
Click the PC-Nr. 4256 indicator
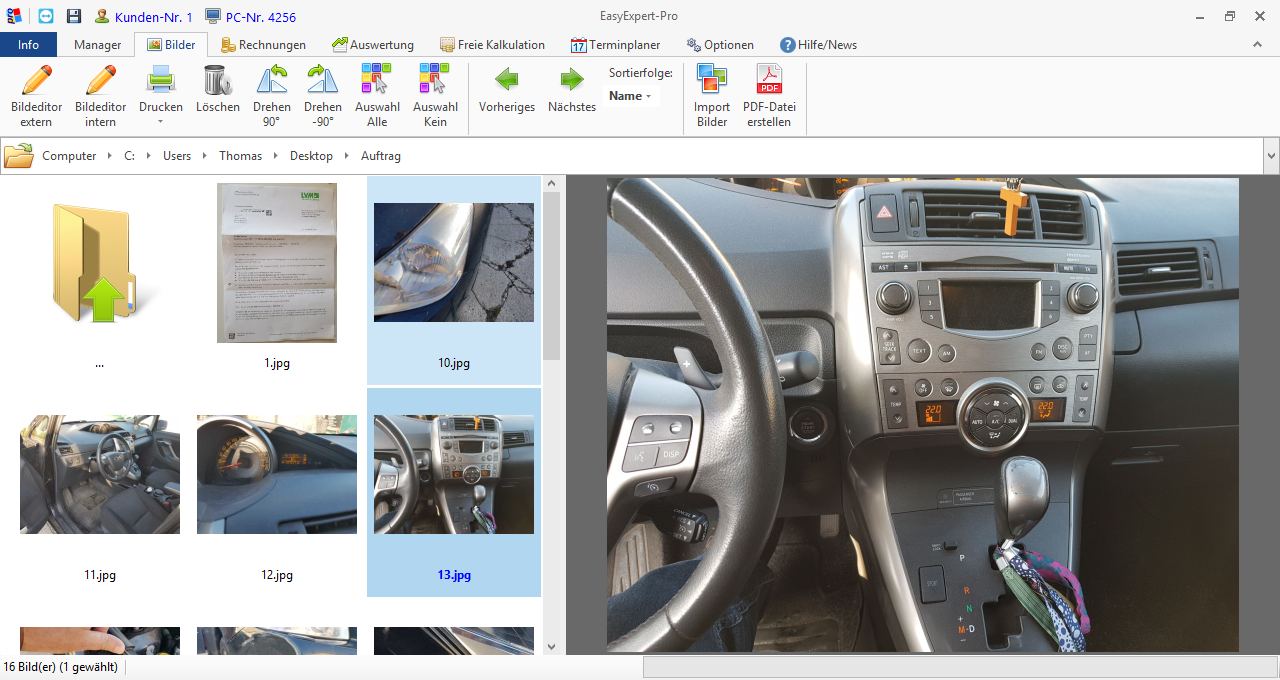coord(250,17)
